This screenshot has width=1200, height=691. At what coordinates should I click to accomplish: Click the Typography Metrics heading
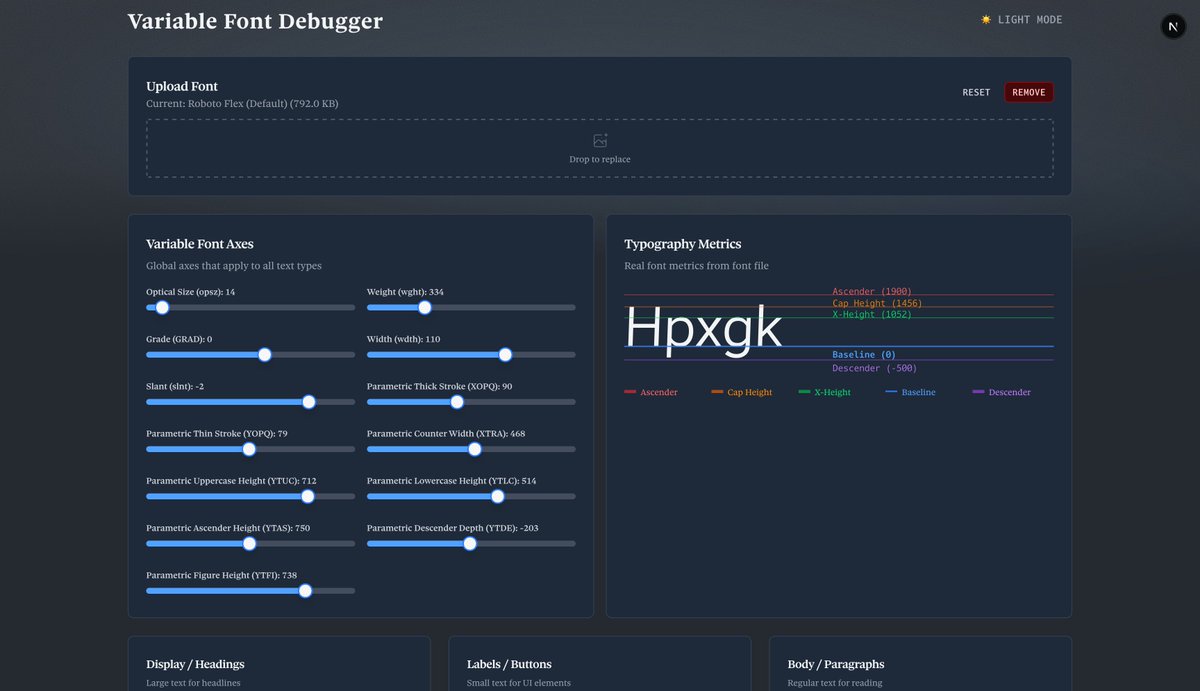(683, 244)
